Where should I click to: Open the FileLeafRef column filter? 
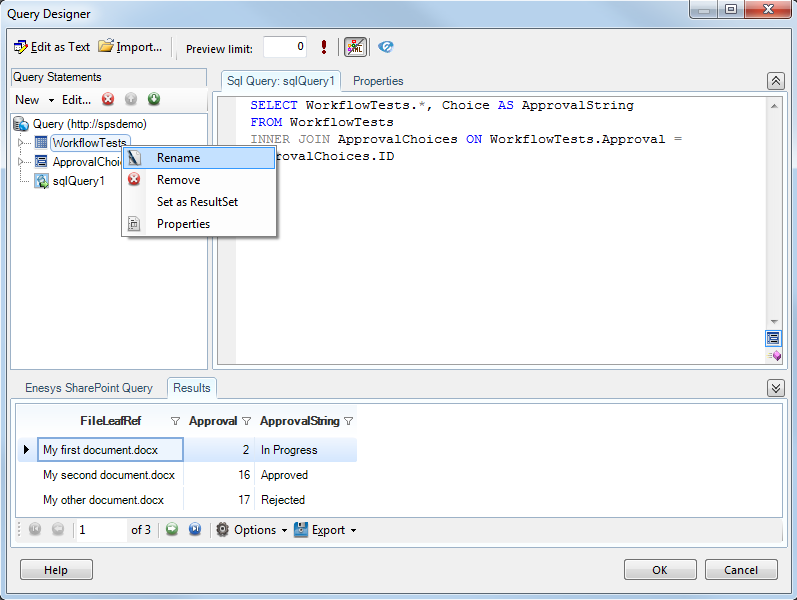click(176, 421)
